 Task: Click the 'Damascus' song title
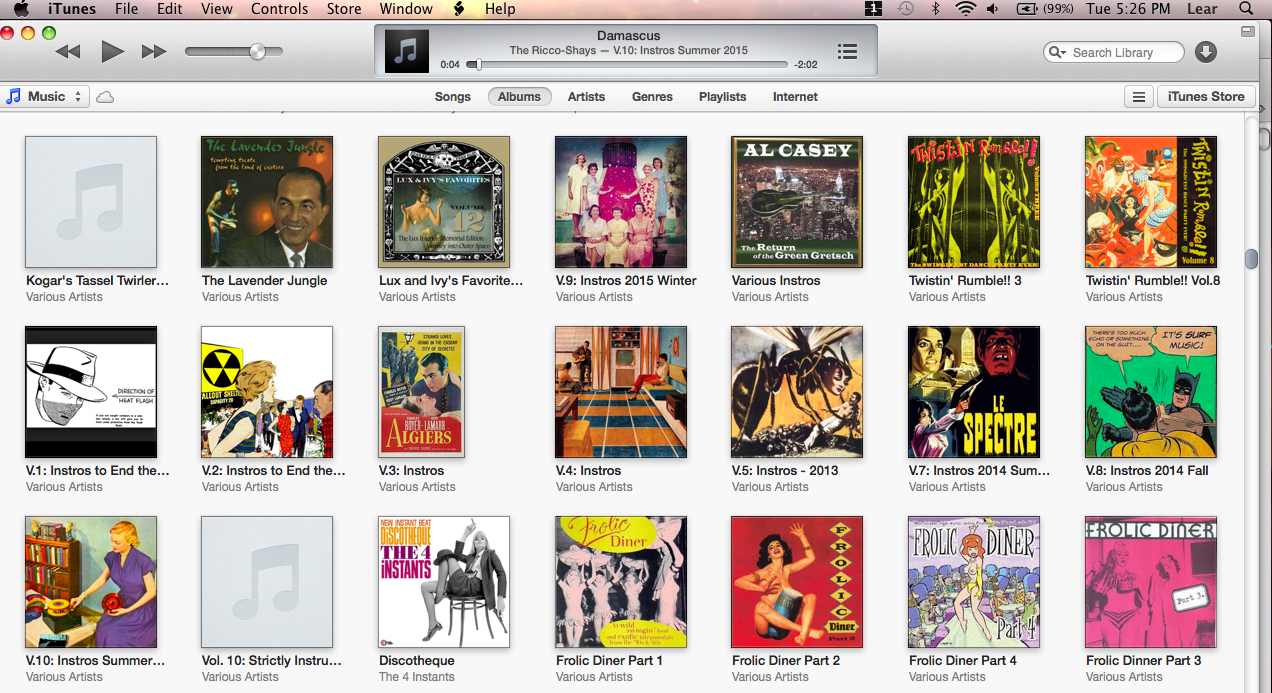pyautogui.click(x=628, y=35)
